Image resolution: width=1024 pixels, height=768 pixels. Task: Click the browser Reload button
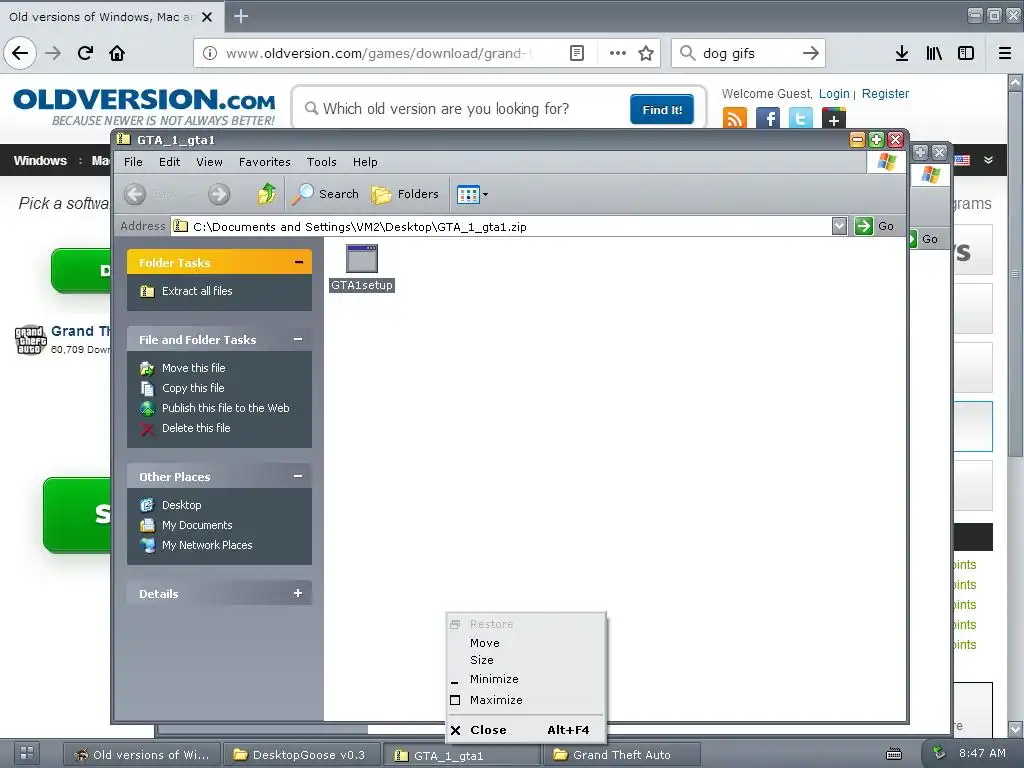point(85,53)
